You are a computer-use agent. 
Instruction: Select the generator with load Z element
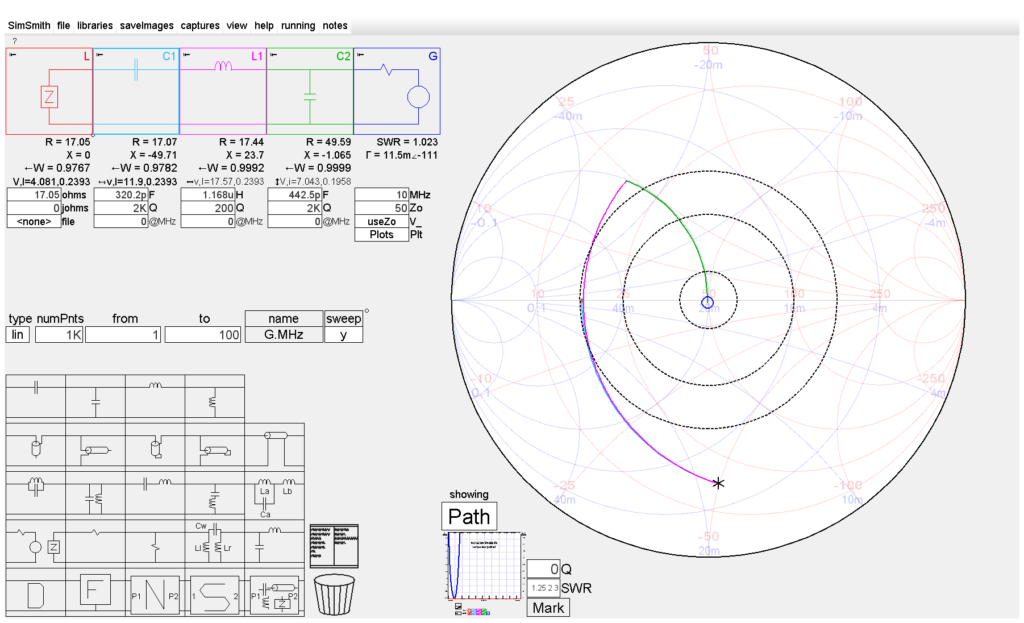[36, 543]
